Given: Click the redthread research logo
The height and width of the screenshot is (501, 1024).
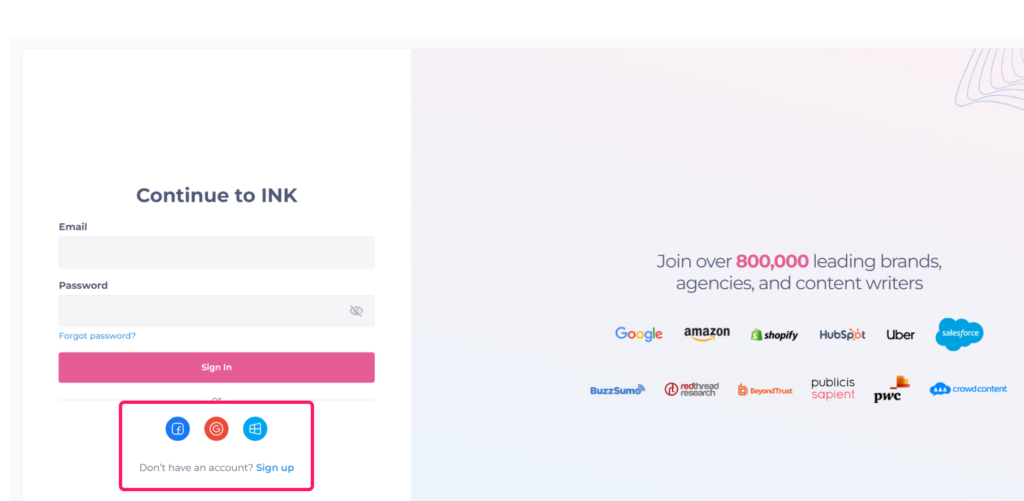Looking at the screenshot, I should click(x=691, y=389).
